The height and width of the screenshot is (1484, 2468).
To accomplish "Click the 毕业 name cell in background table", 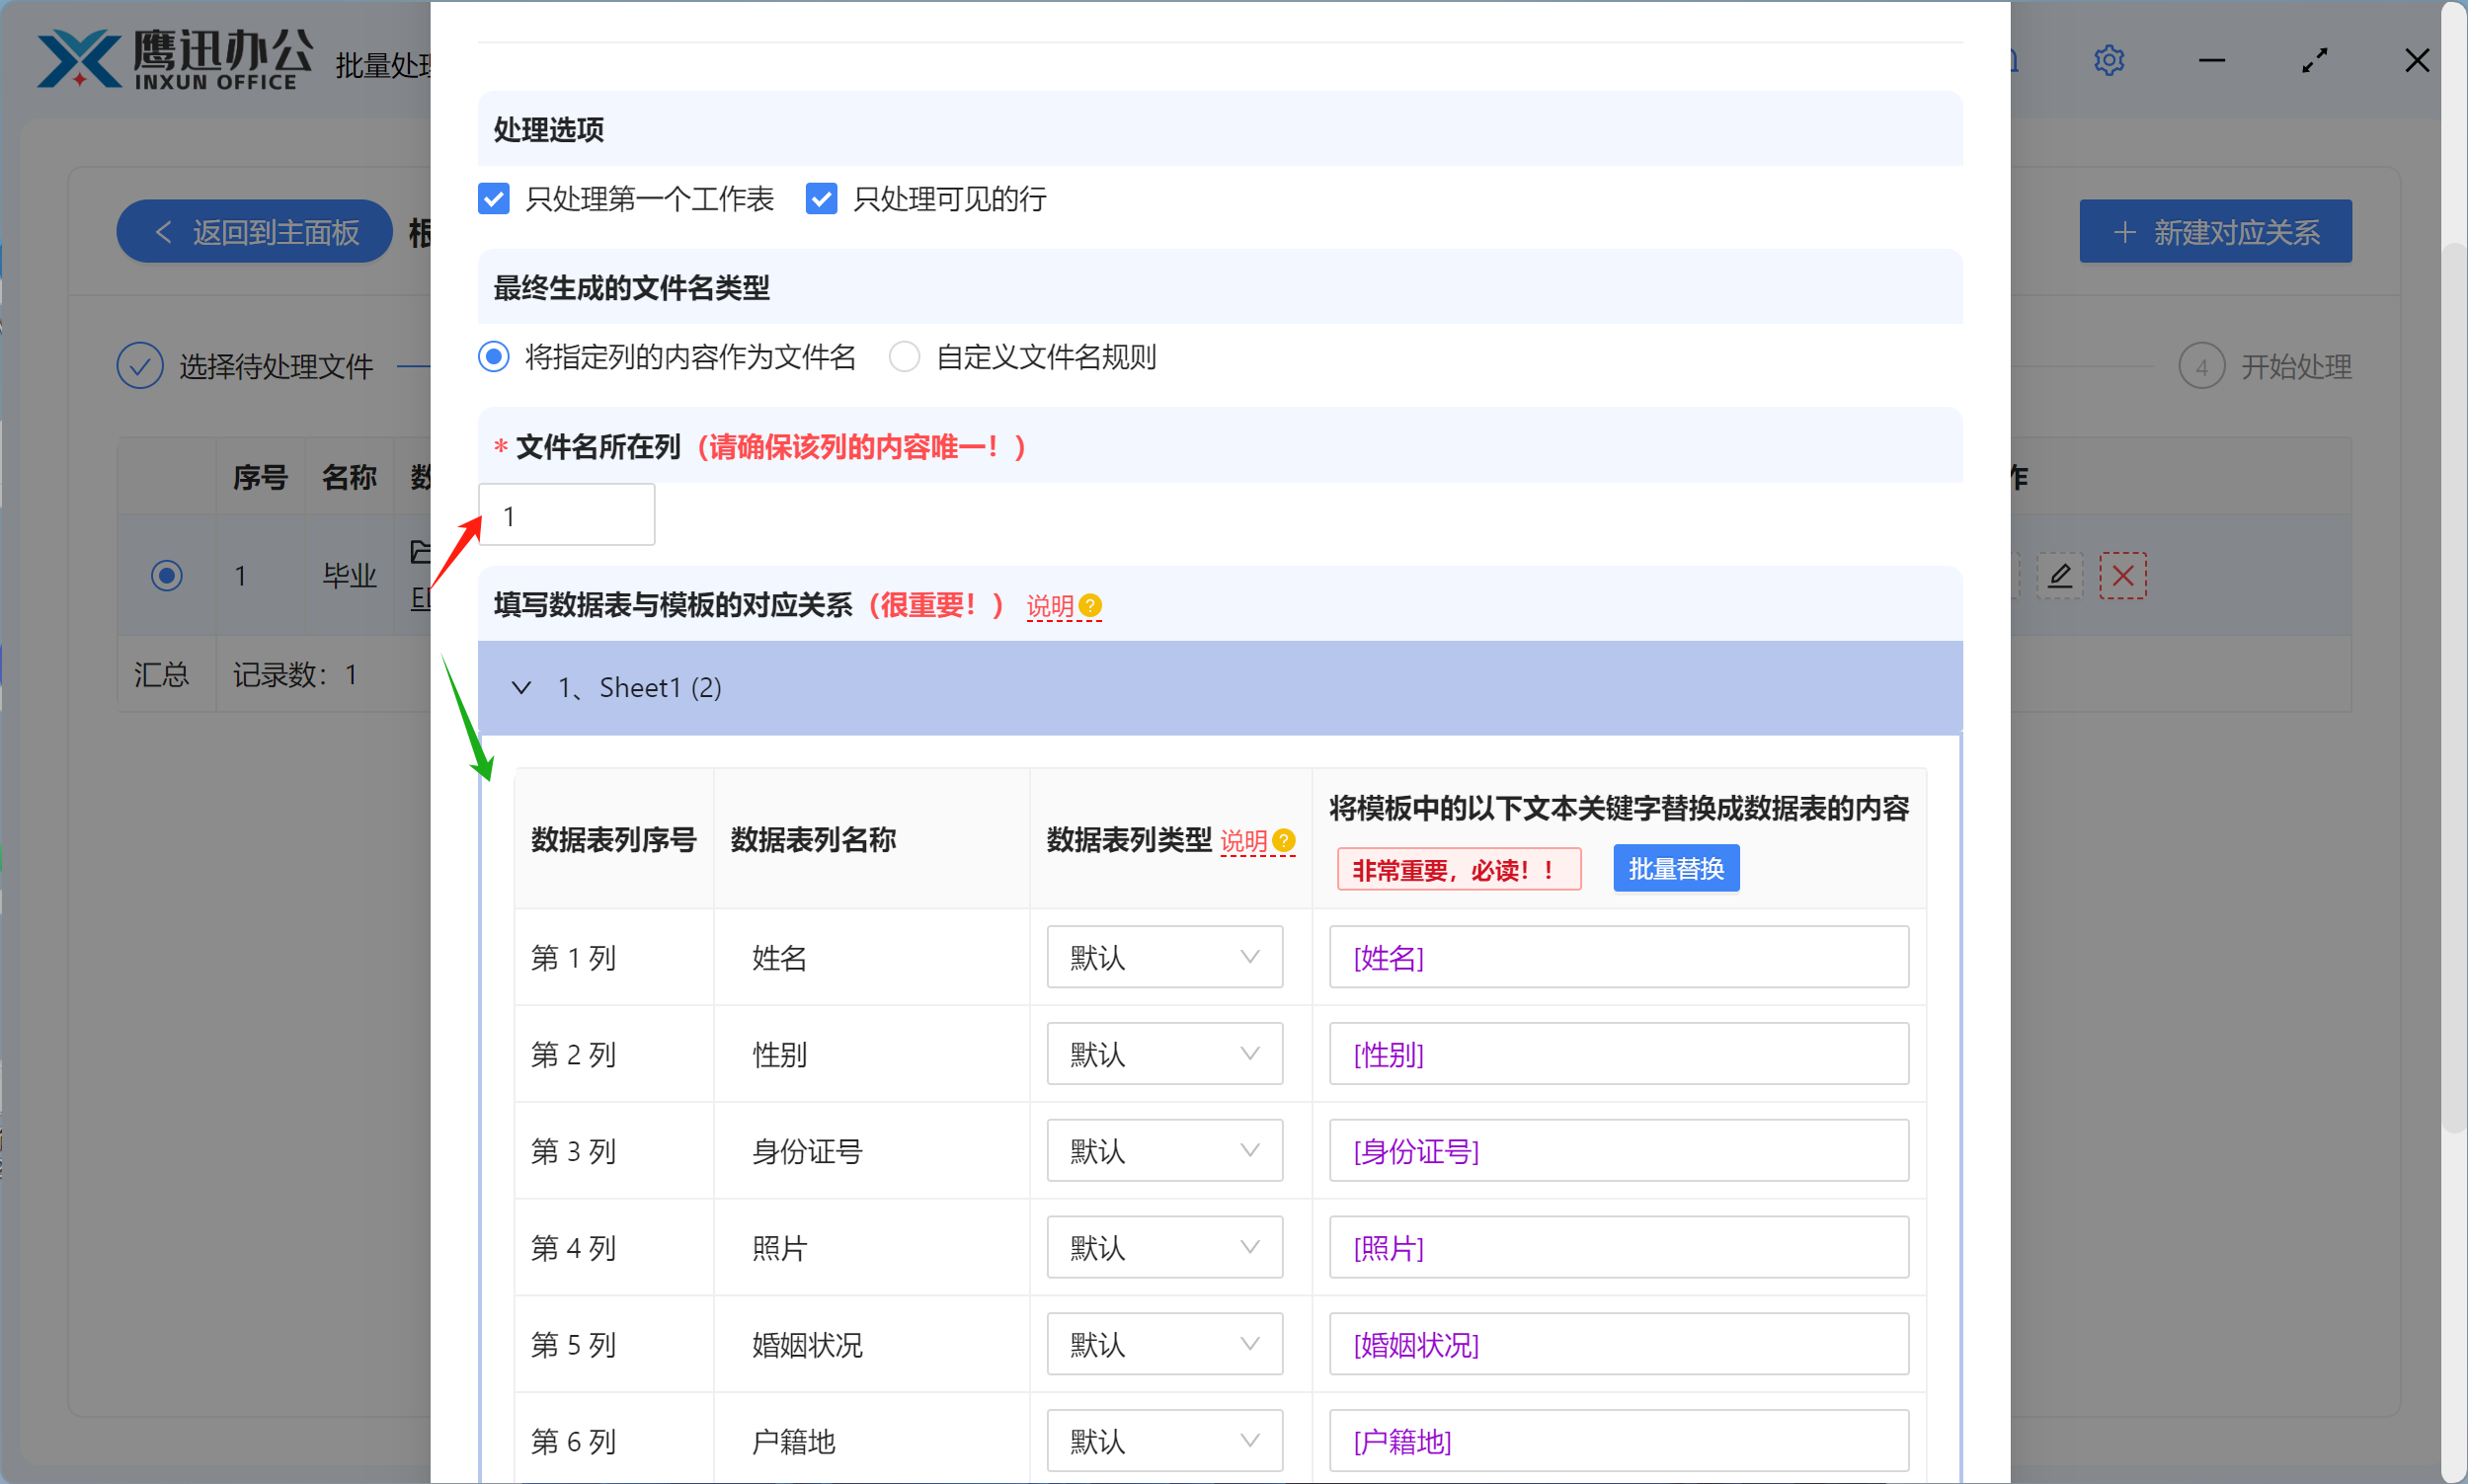I will pyautogui.click(x=349, y=576).
